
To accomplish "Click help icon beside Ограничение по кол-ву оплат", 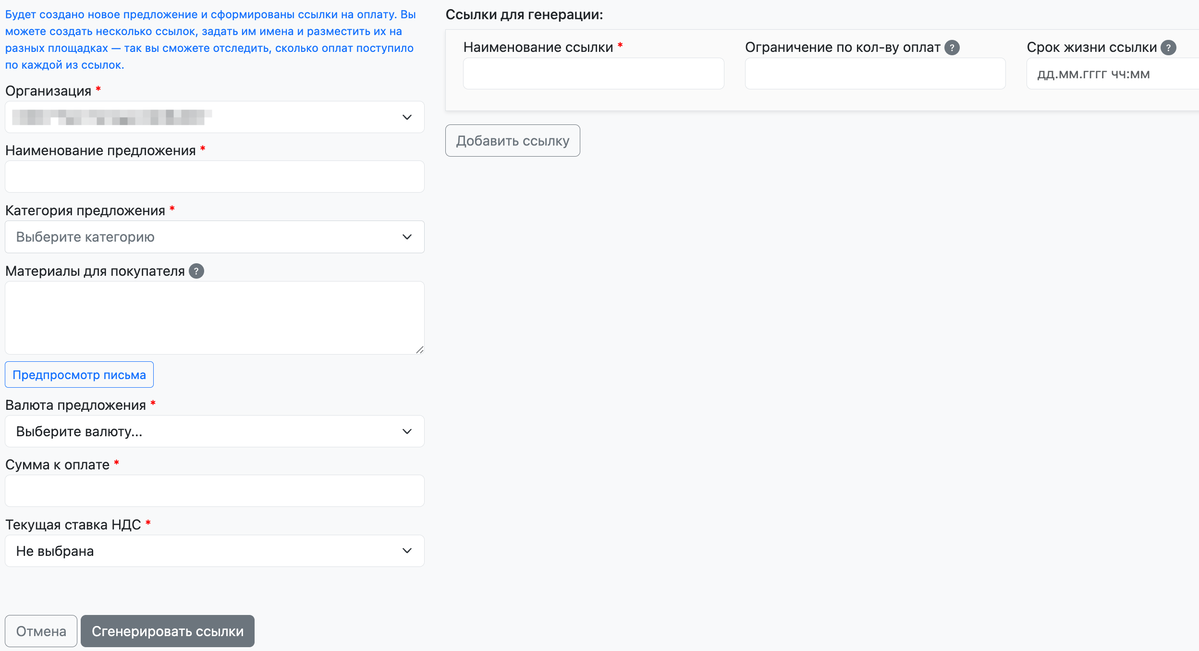I will coord(952,47).
